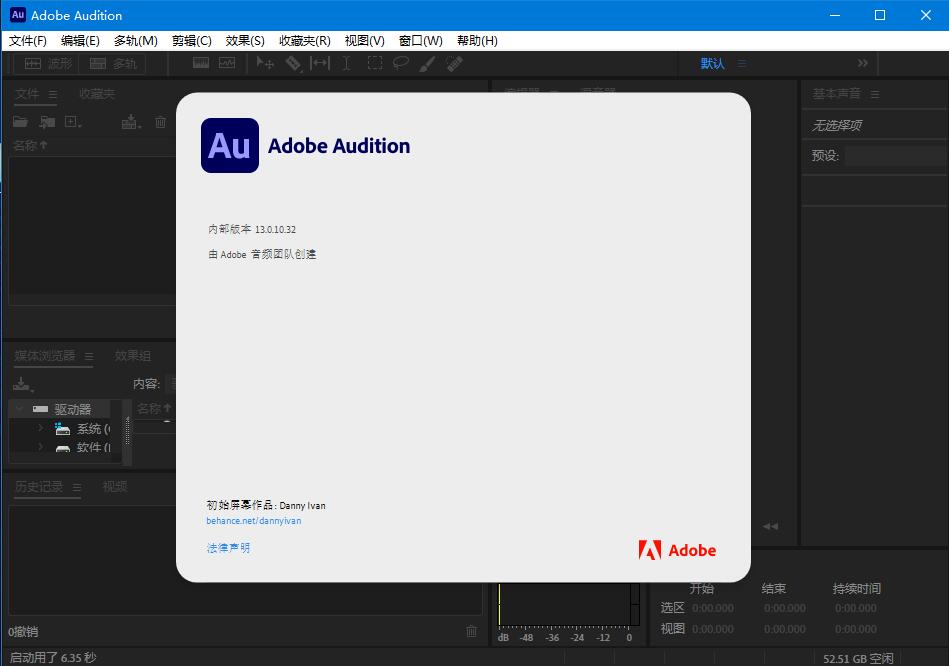This screenshot has height=666, width=949.
Task: Open the 文件 panel options menu
Action: 53,94
